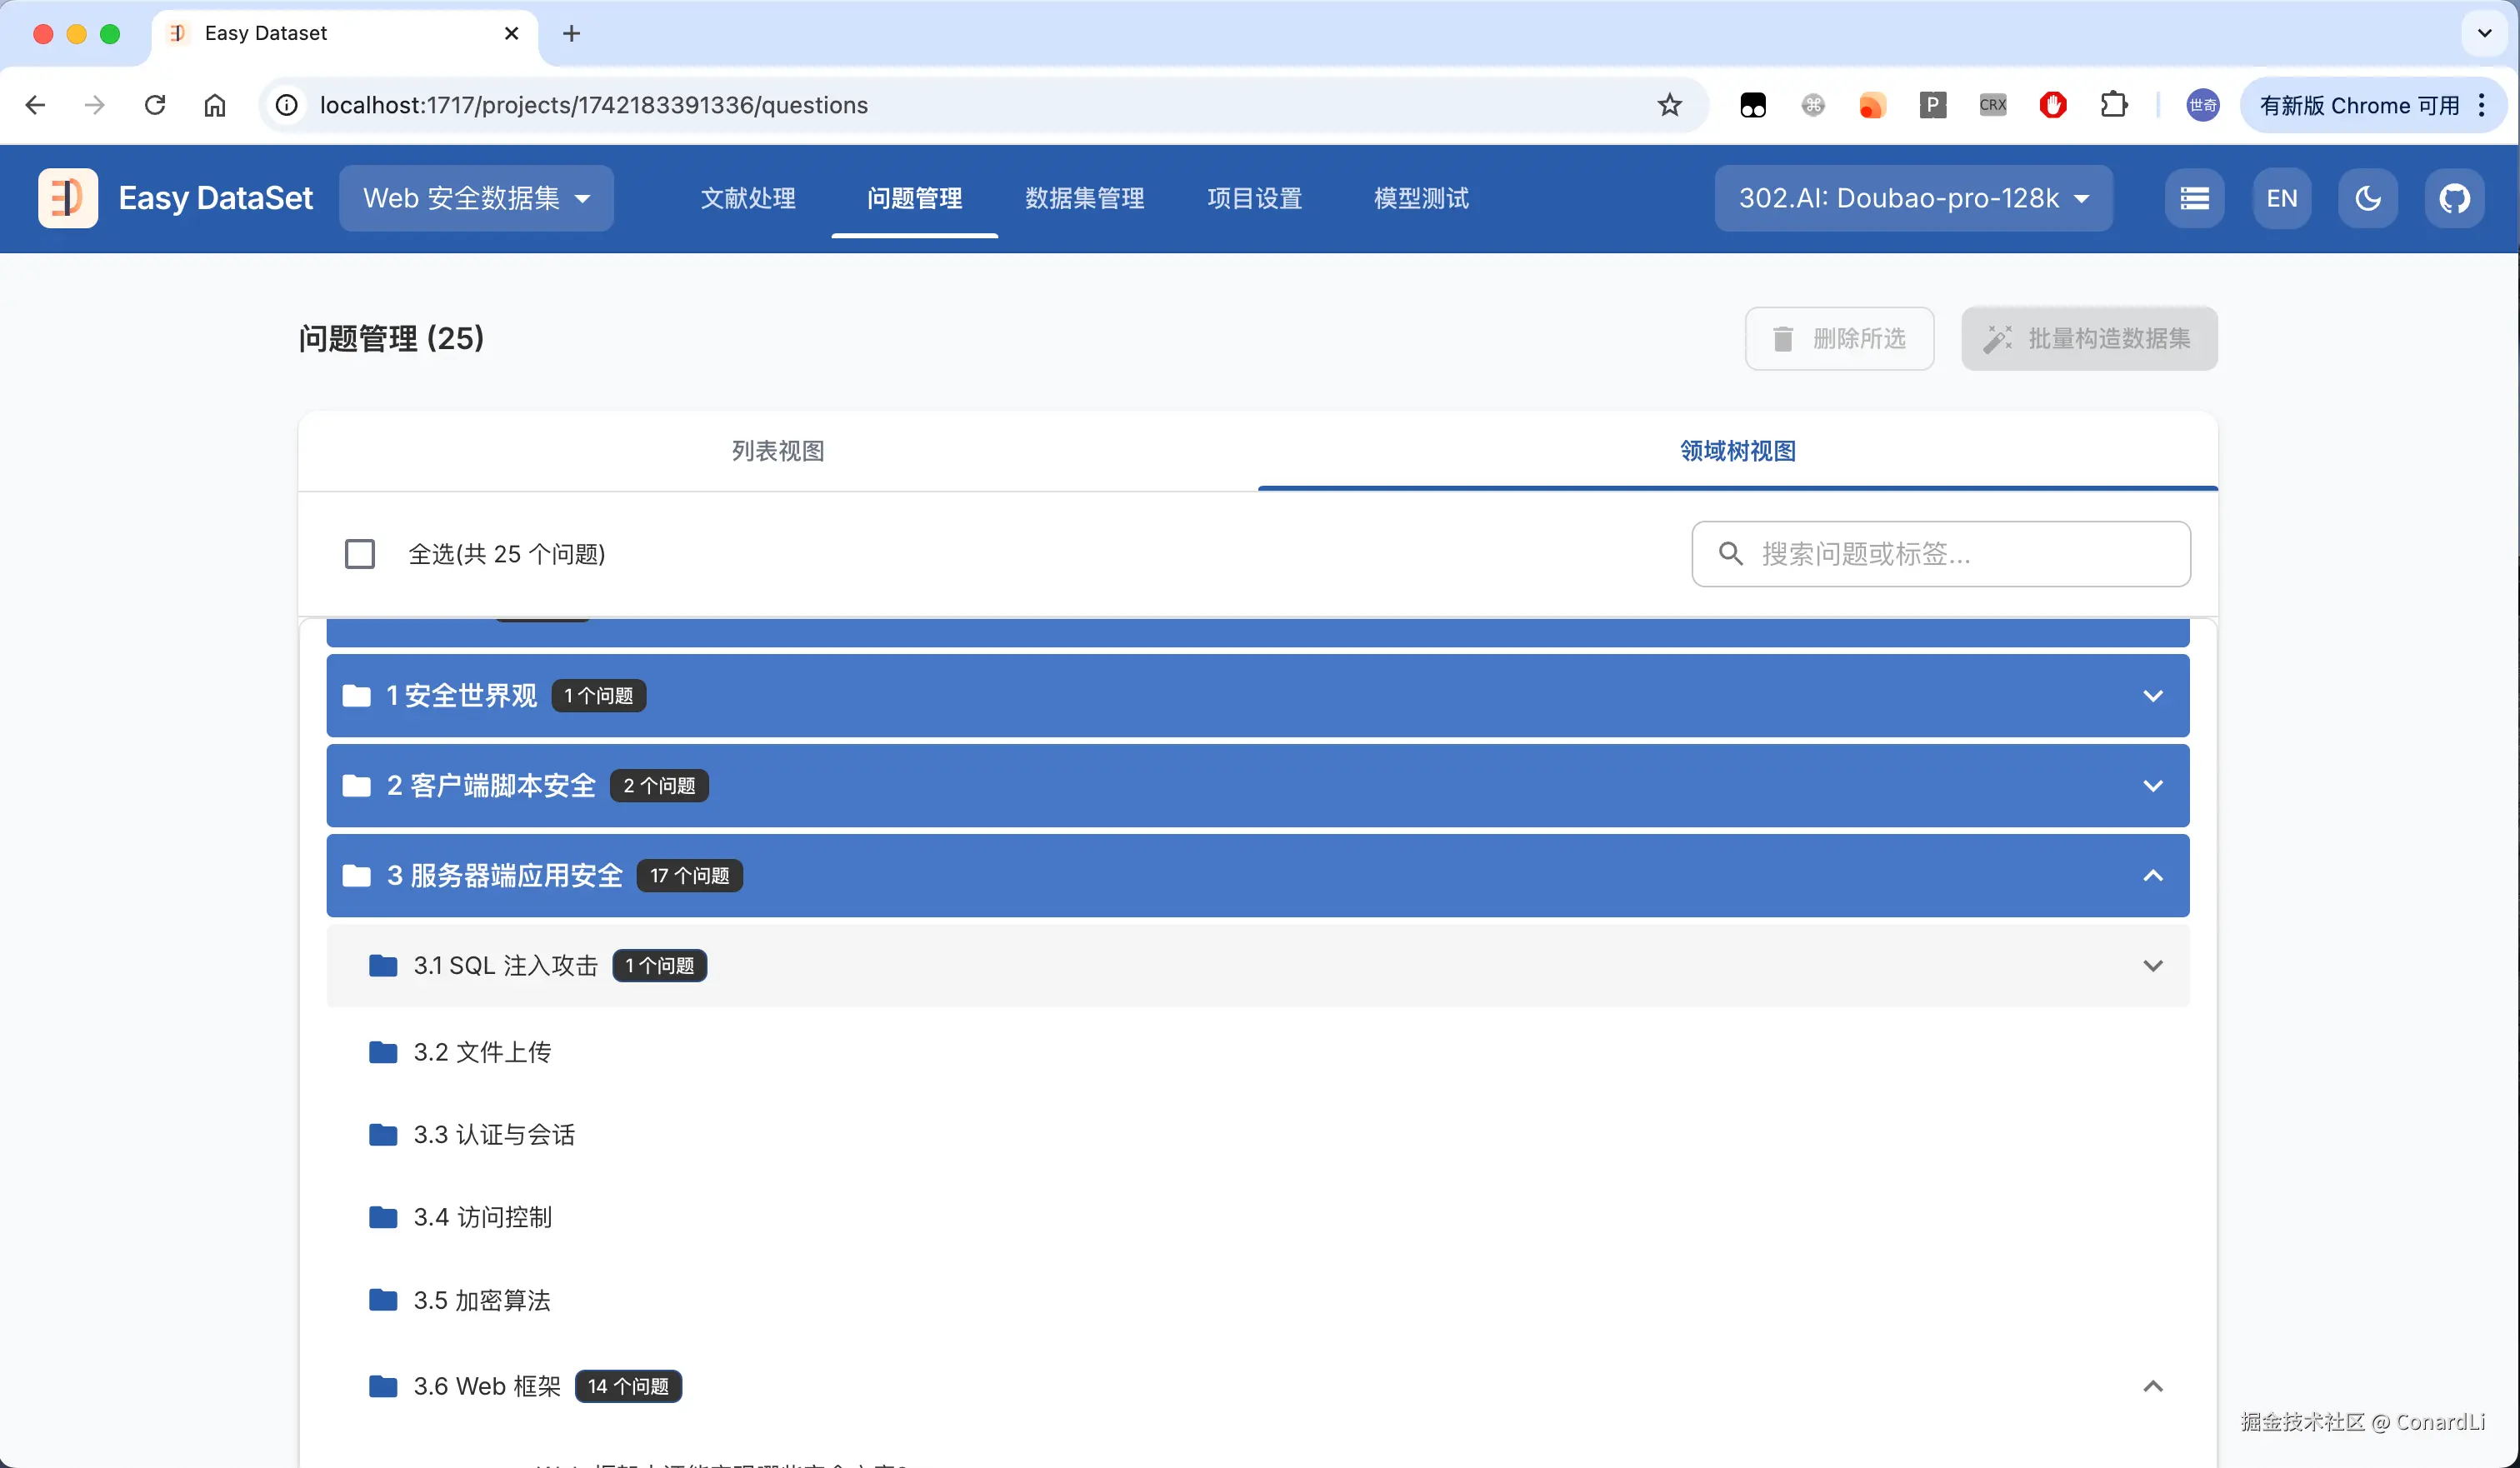Toggle dark mode moon icon
This screenshot has height=1468, width=2520.
pos(2367,198)
